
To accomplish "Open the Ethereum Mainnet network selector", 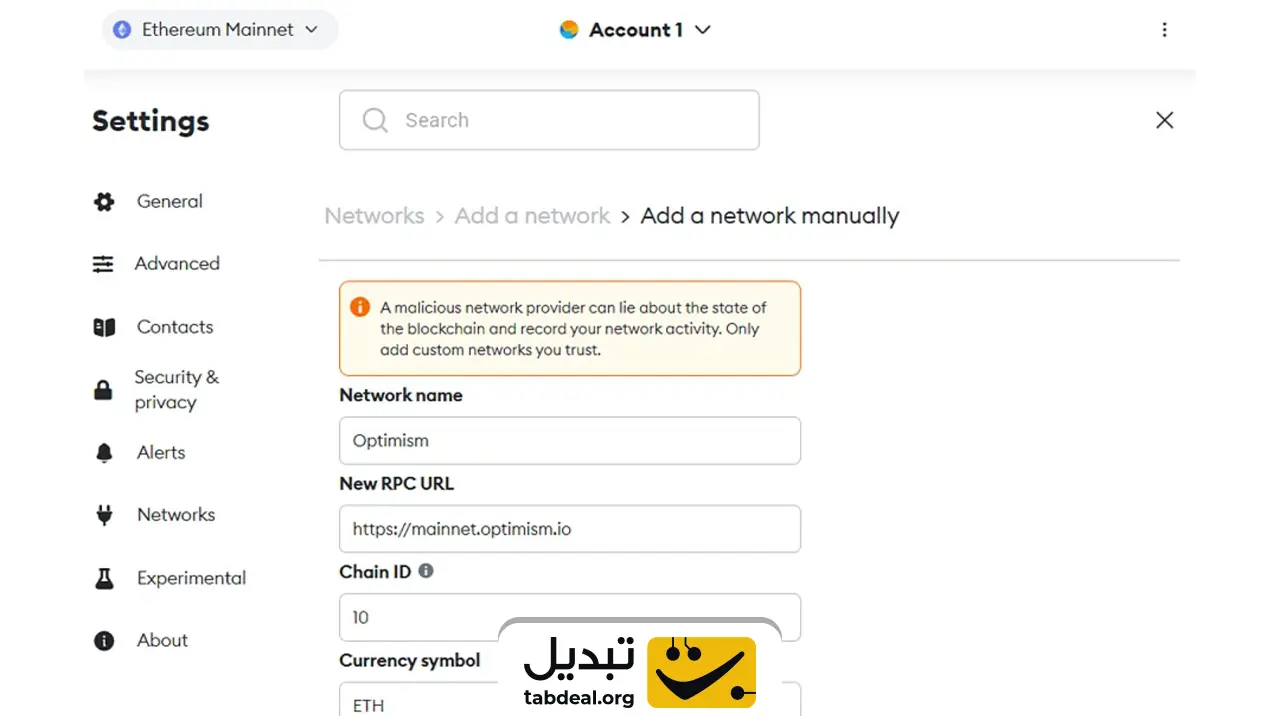I will (x=219, y=30).
